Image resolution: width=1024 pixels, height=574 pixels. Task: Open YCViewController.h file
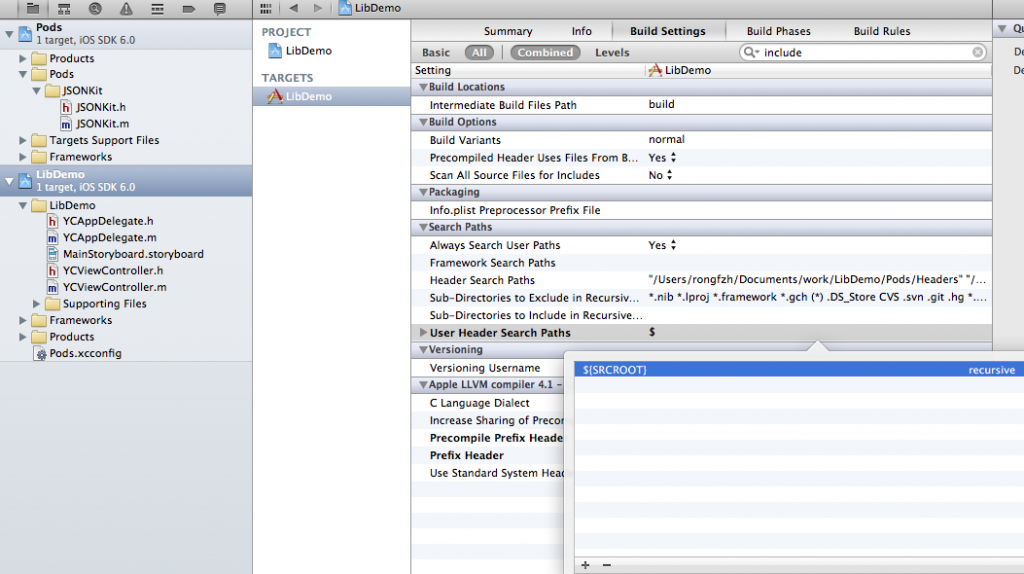click(x=112, y=270)
